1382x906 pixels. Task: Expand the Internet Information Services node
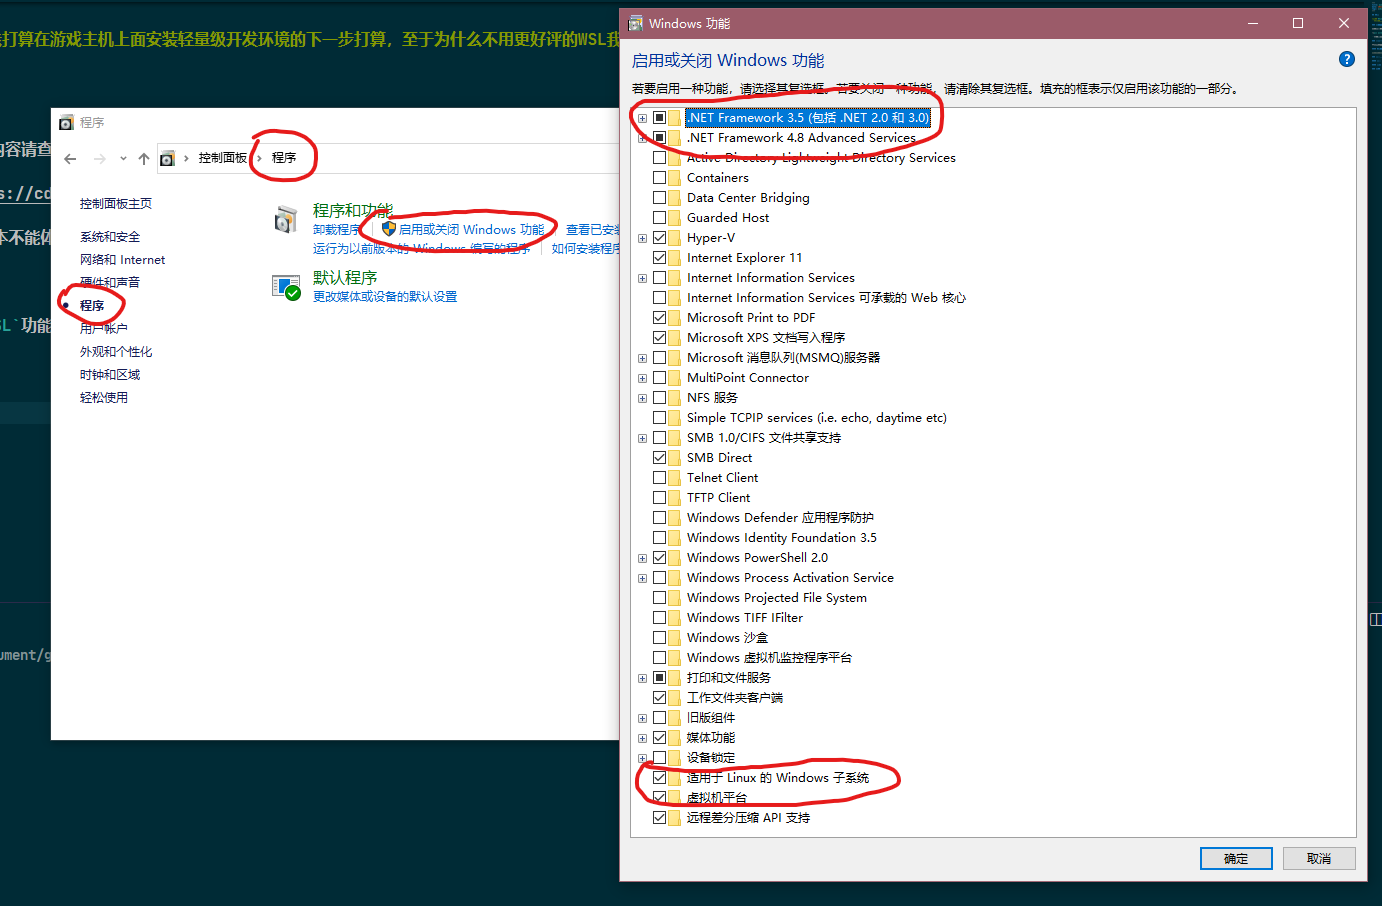pos(642,278)
